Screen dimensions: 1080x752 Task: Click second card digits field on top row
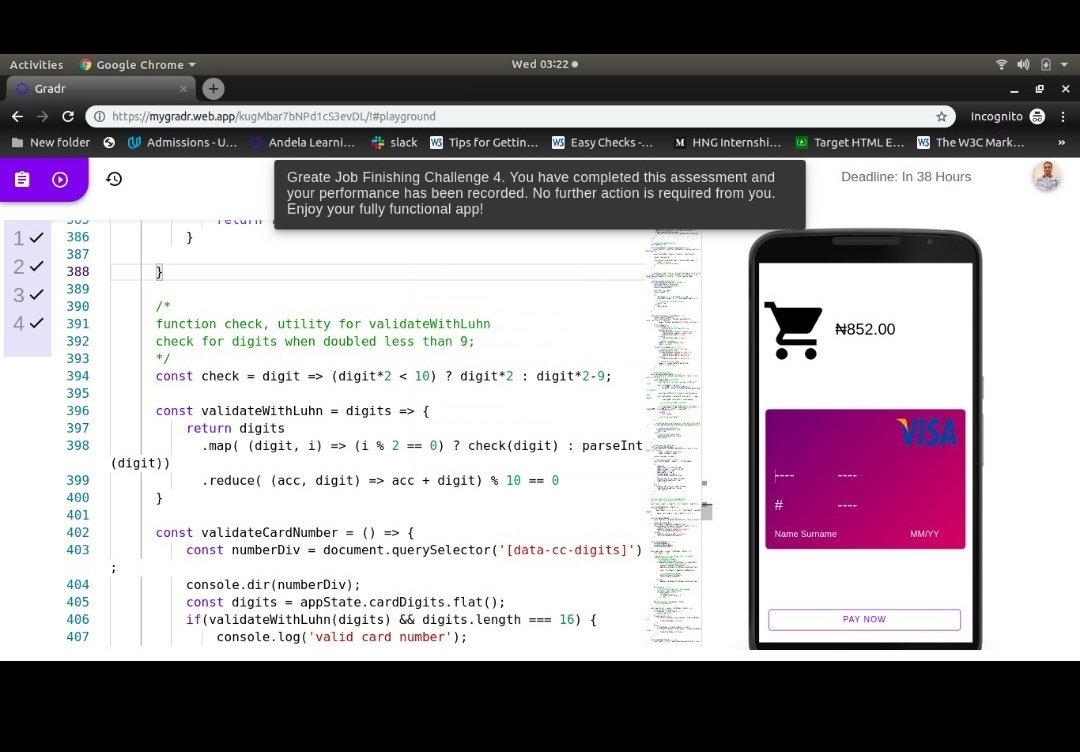pos(847,475)
